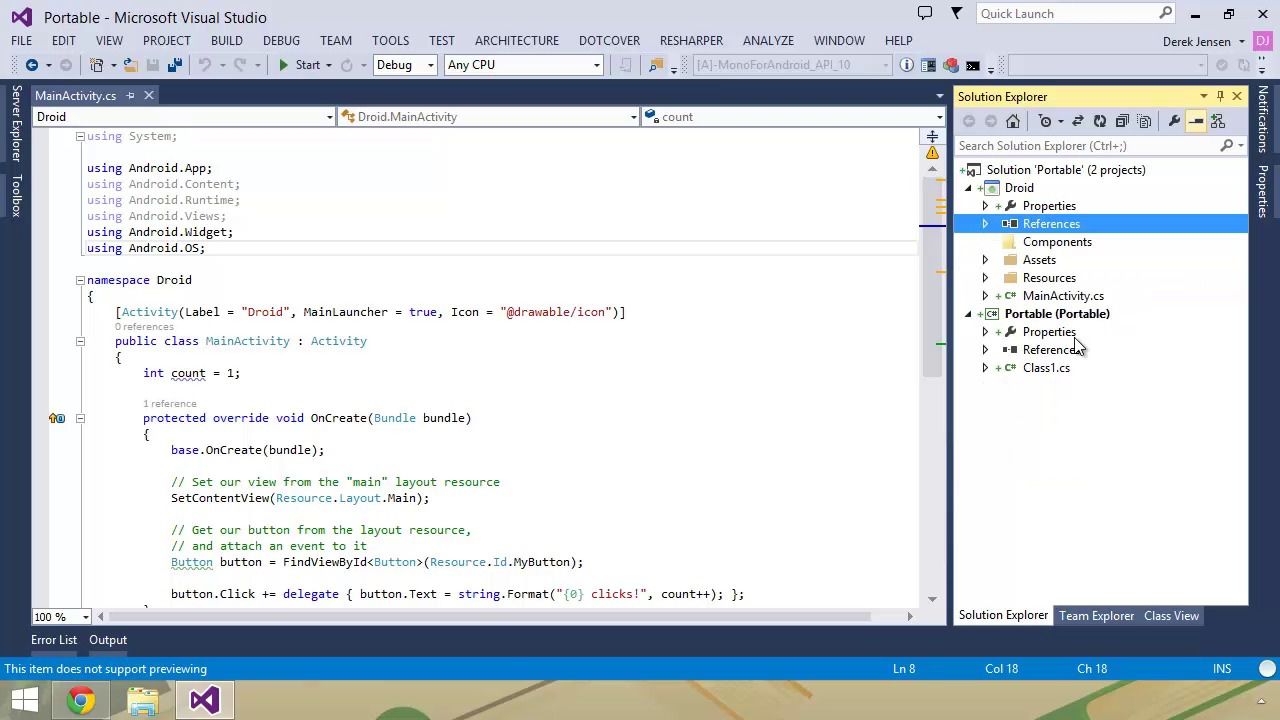Click the New Project toolbar icon

coord(97,65)
